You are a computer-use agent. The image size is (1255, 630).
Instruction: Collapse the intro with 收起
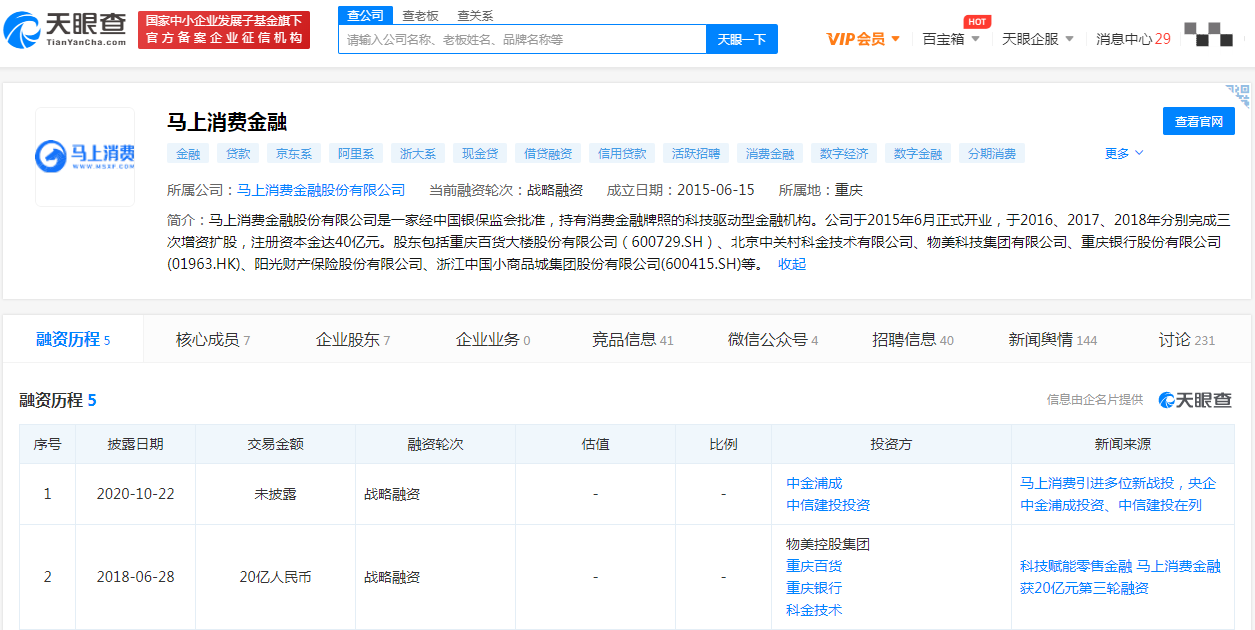click(x=792, y=264)
